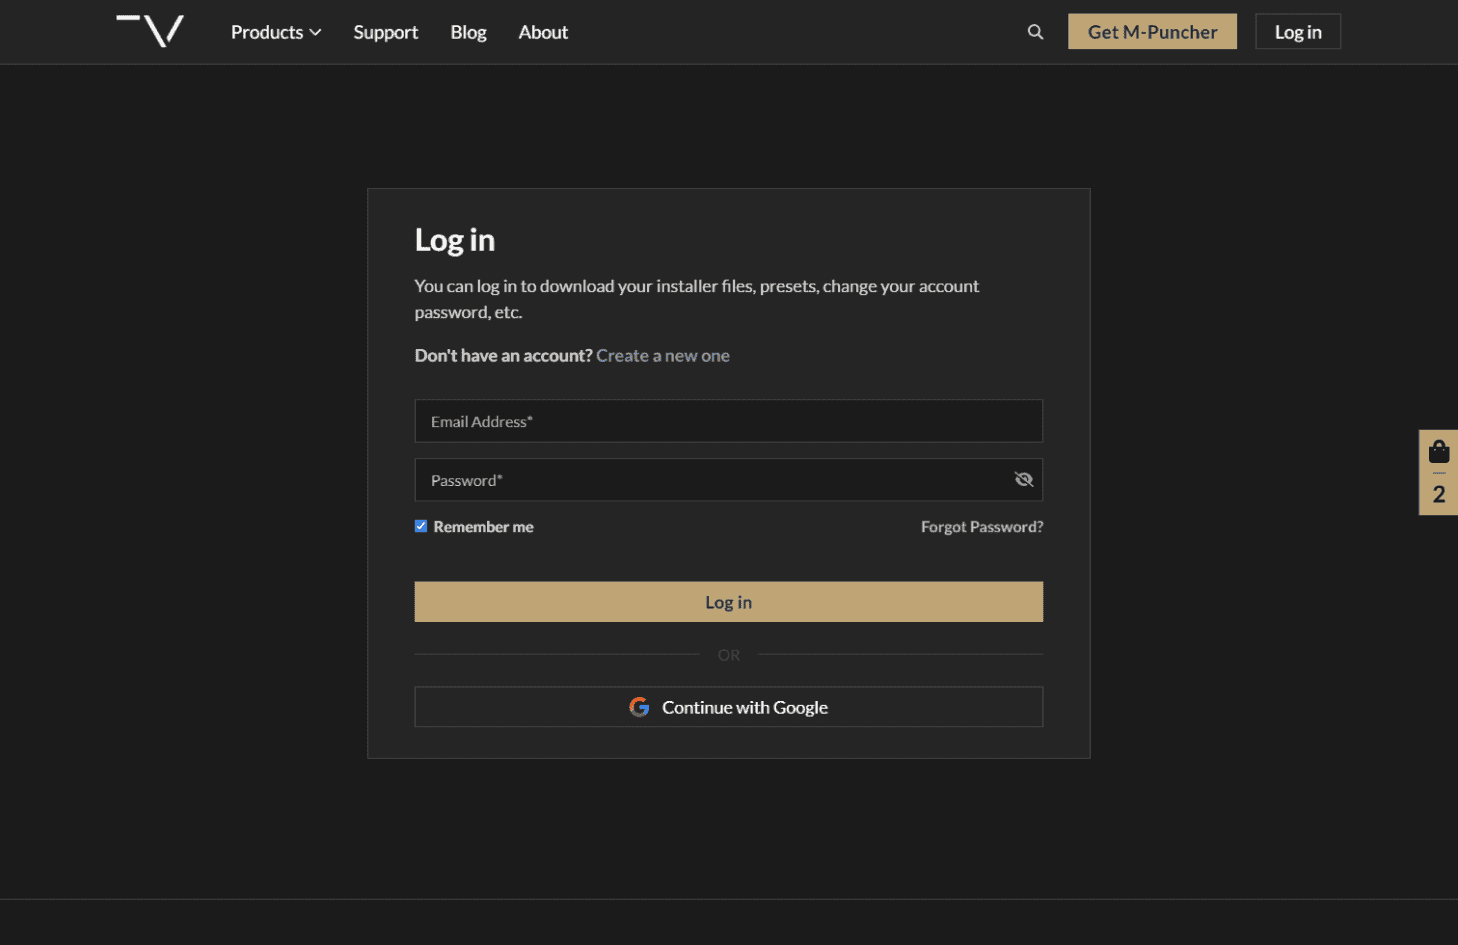Screen dimensions: 1458x945
Task: Click the Forgot Password? link
Action: click(981, 527)
